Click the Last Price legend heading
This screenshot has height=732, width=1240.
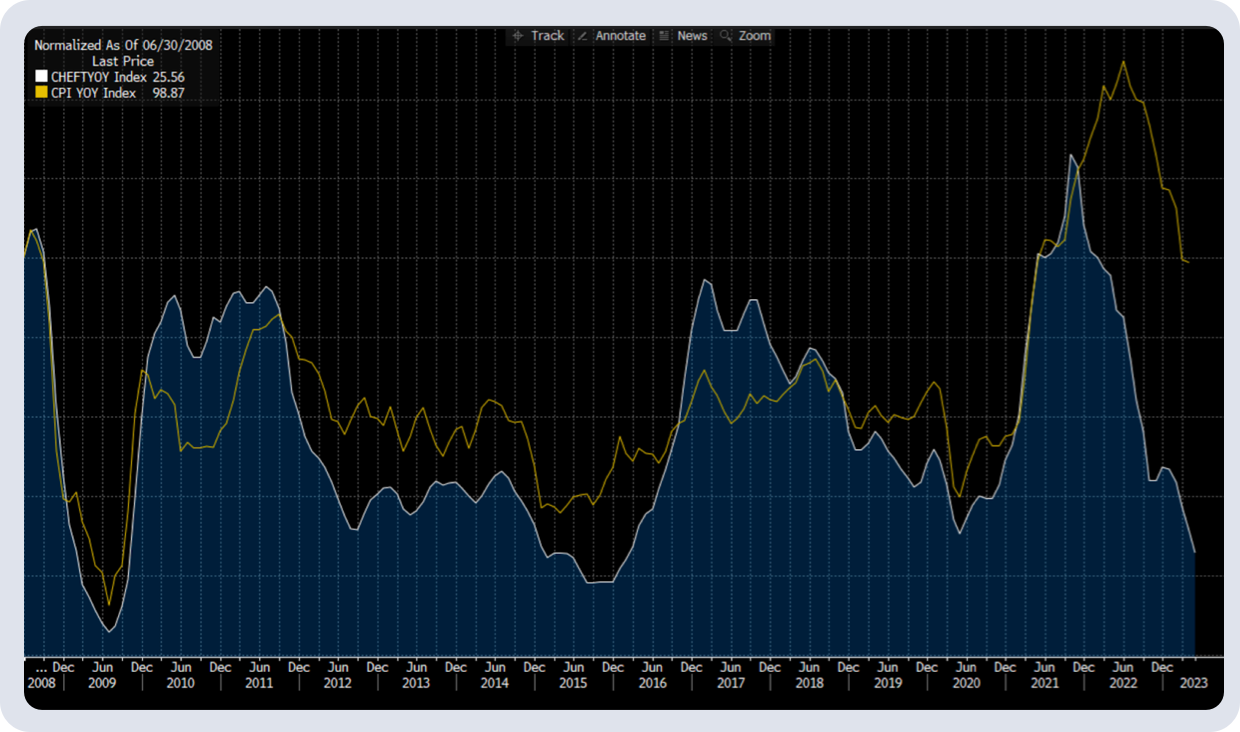pyautogui.click(x=123, y=61)
